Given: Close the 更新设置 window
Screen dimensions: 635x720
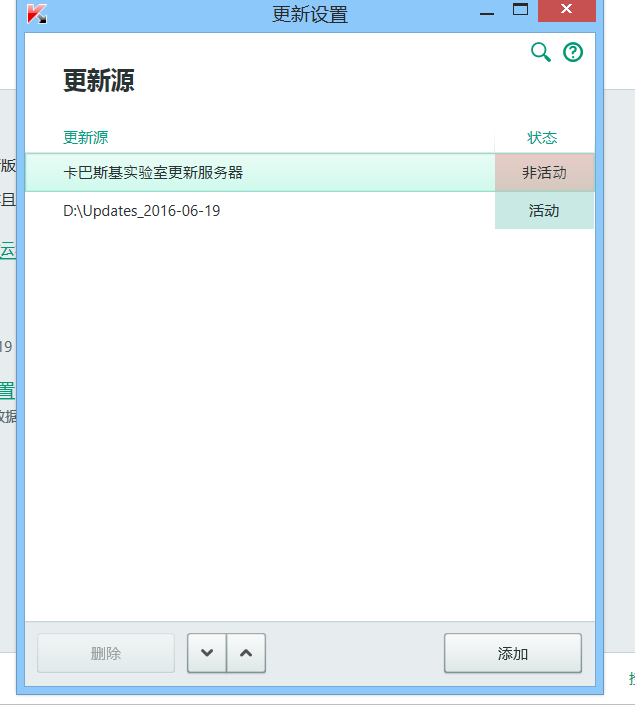Looking at the screenshot, I should pyautogui.click(x=567, y=10).
